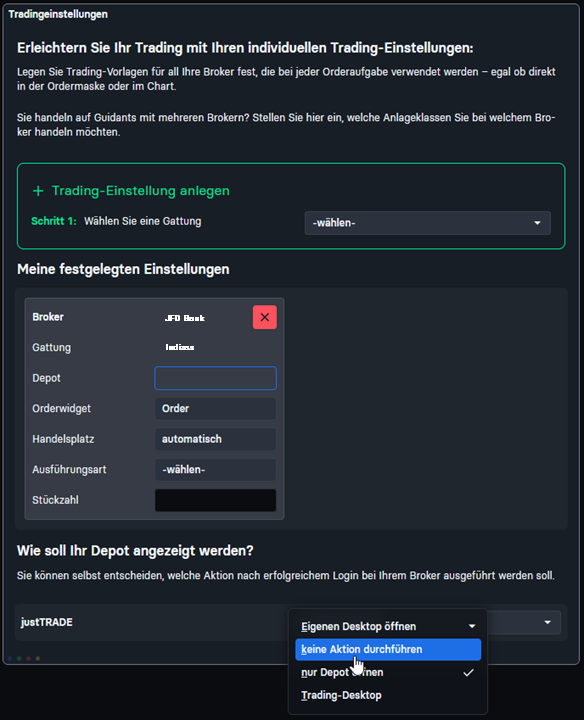Click the Depot input field

coord(215,378)
